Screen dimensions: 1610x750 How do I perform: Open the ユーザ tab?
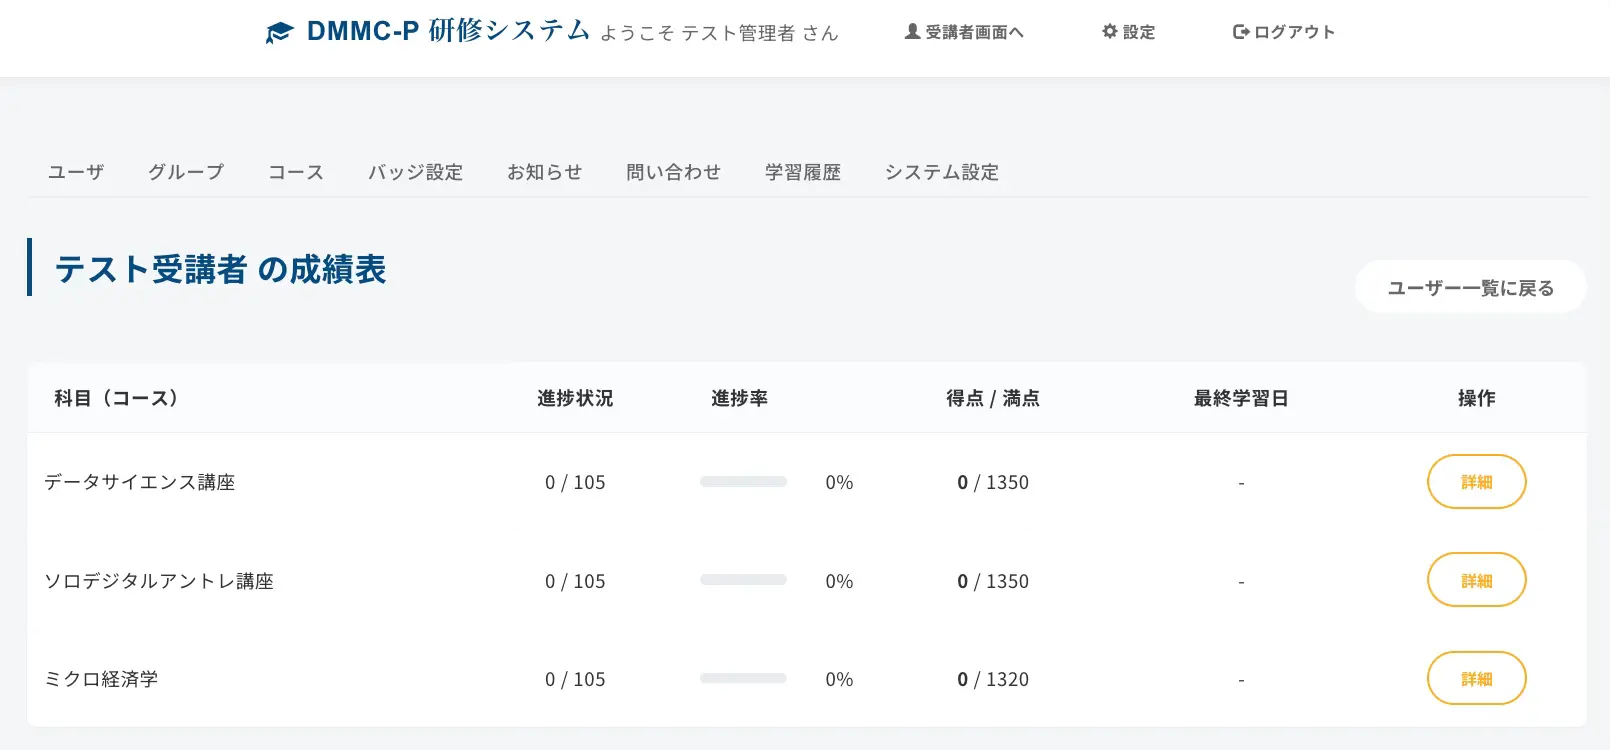pos(76,172)
